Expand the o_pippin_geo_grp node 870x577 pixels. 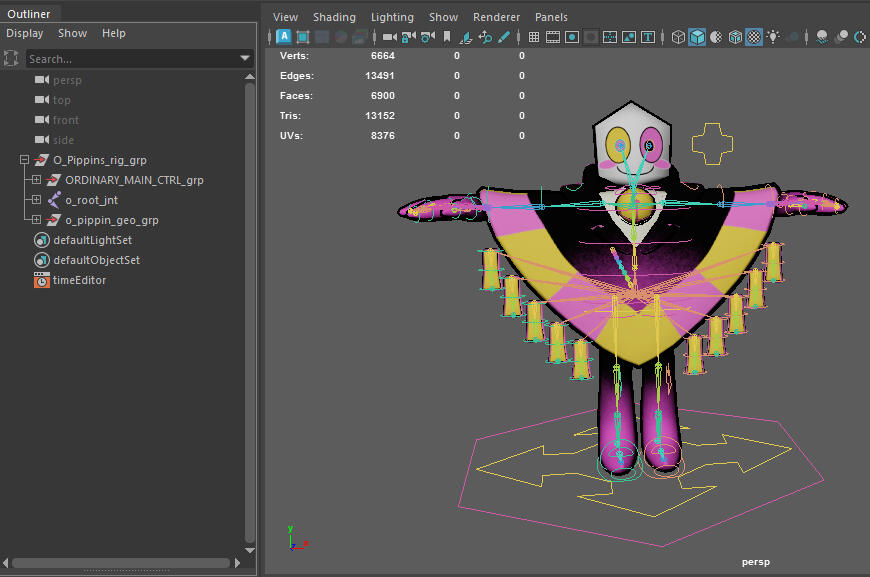click(x=36, y=220)
